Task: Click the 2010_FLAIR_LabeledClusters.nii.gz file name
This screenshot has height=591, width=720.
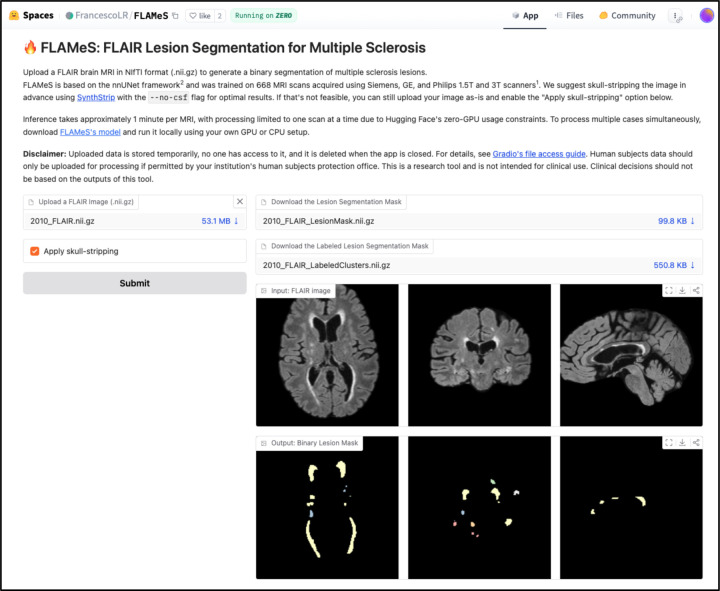Action: (326, 265)
